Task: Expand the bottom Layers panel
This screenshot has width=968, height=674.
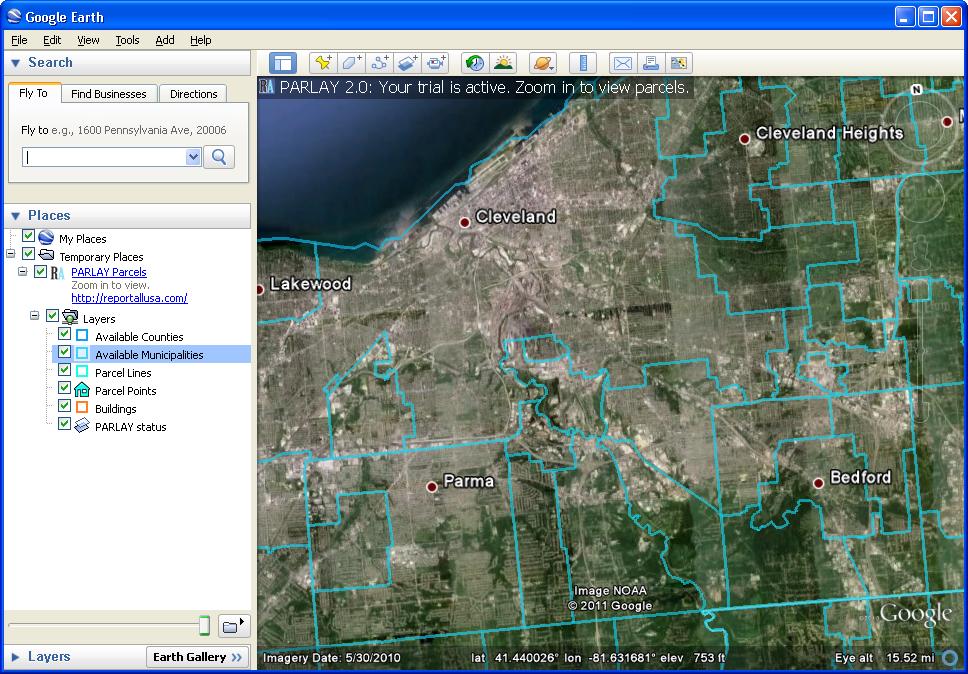Action: 16,657
